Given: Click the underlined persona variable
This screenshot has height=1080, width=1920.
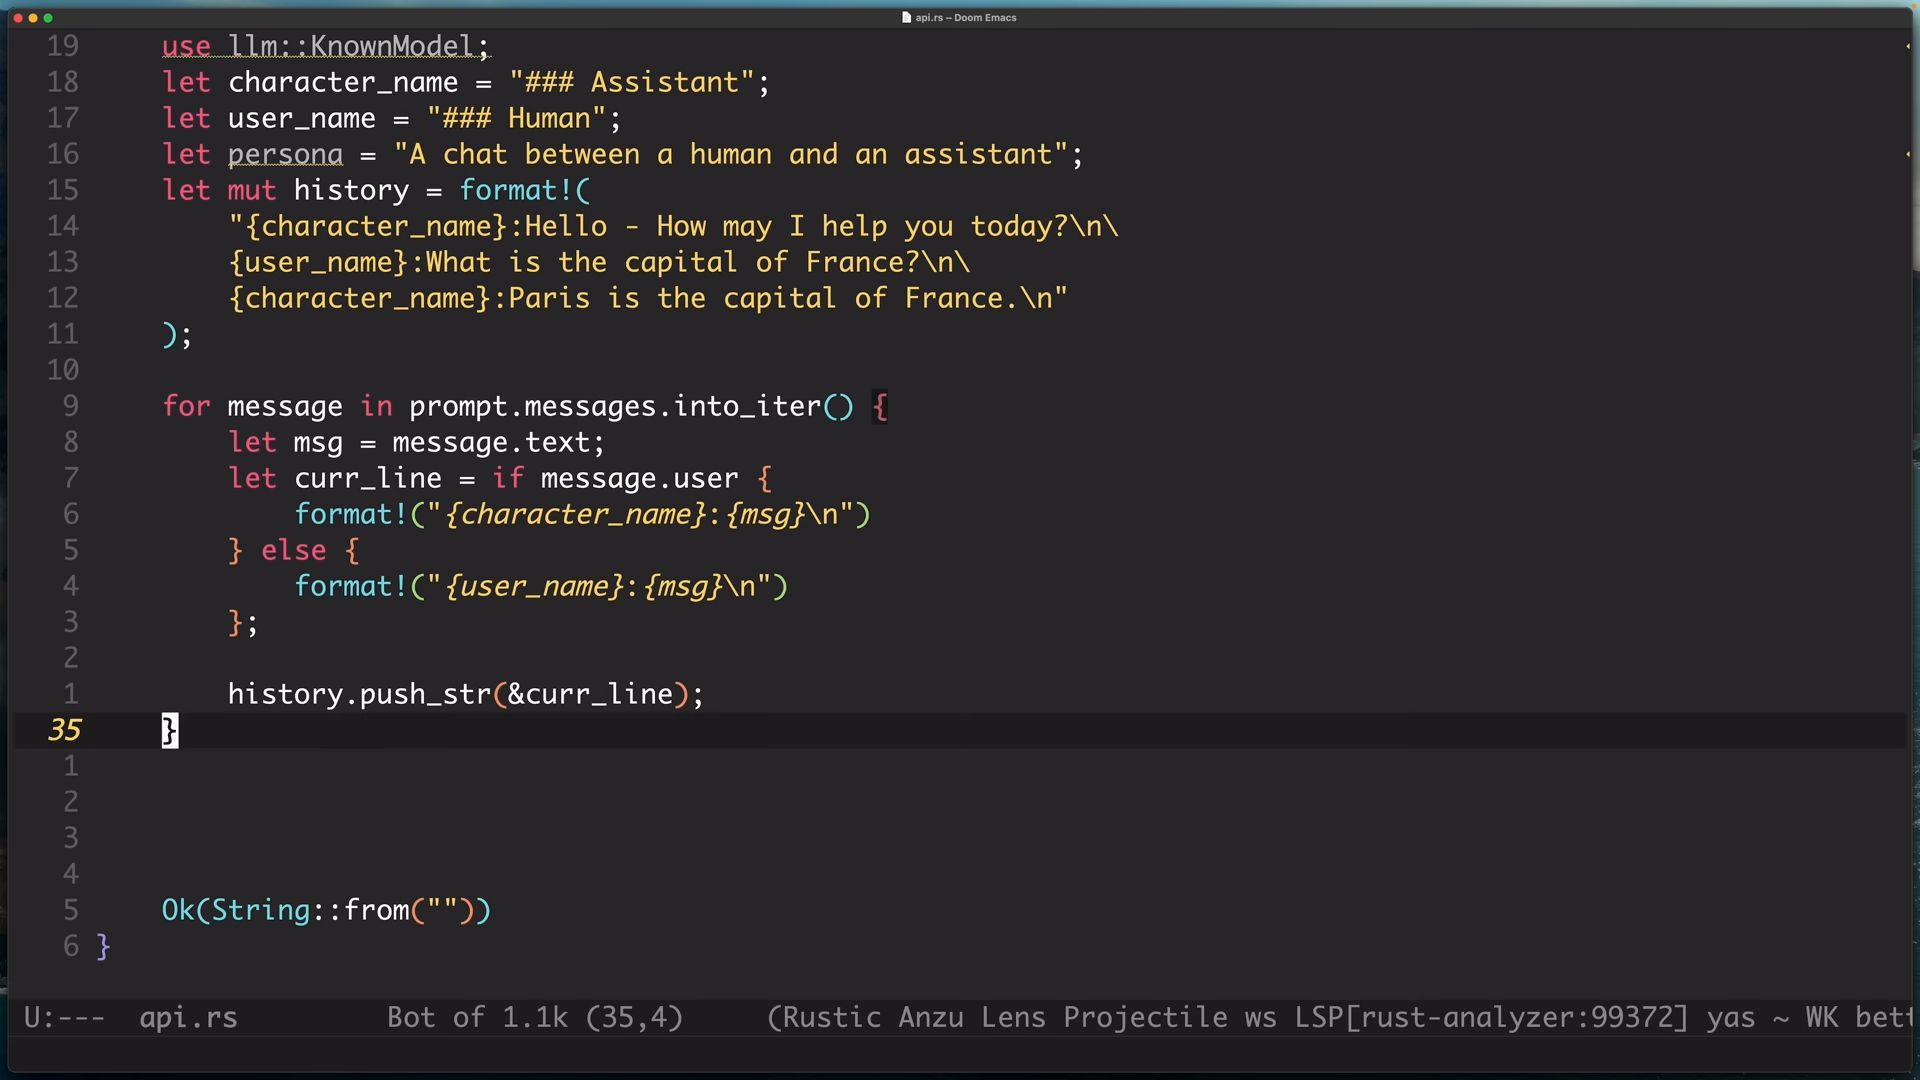Looking at the screenshot, I should coord(285,155).
